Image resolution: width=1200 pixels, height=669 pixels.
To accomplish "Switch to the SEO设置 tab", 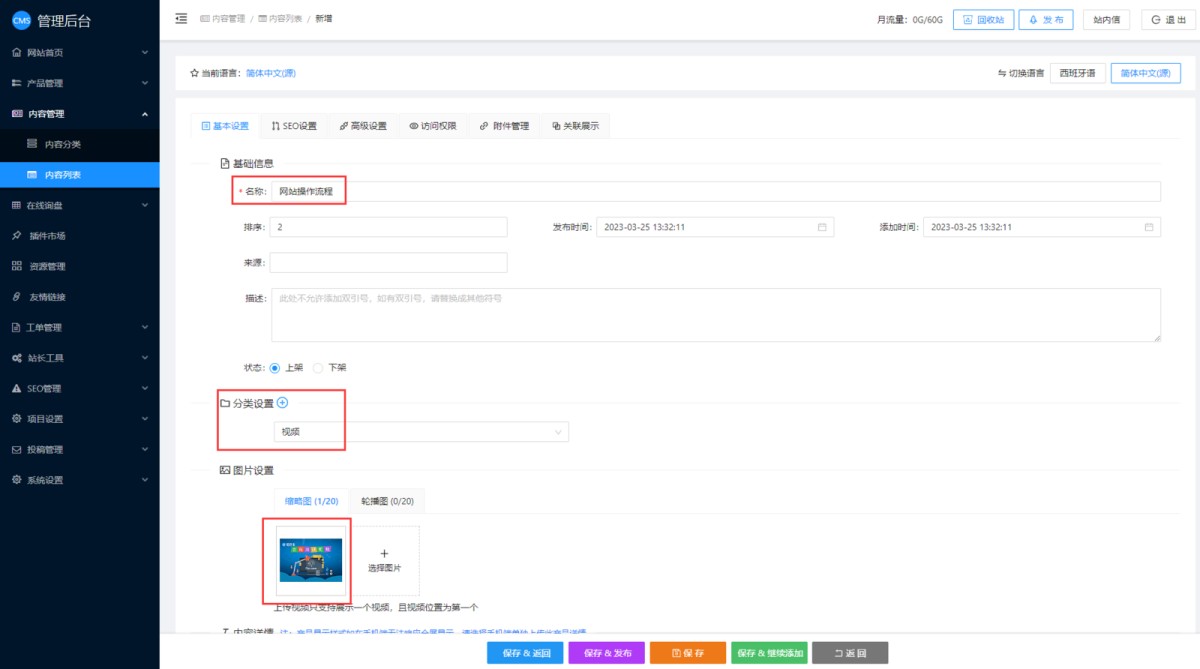I will 294,126.
